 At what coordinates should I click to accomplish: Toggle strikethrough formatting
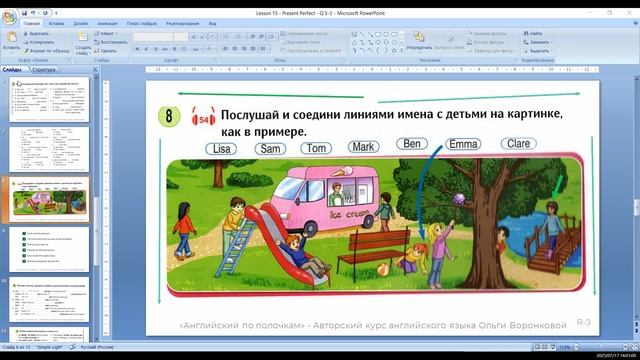click(x=165, y=49)
